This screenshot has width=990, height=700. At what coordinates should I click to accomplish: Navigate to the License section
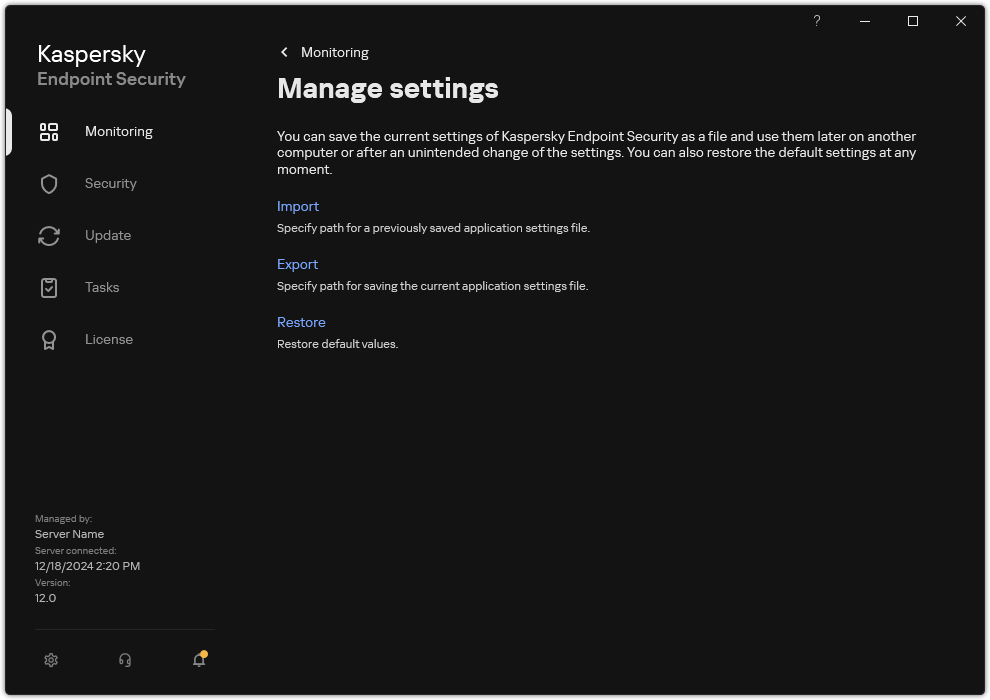pyautogui.click(x=108, y=339)
